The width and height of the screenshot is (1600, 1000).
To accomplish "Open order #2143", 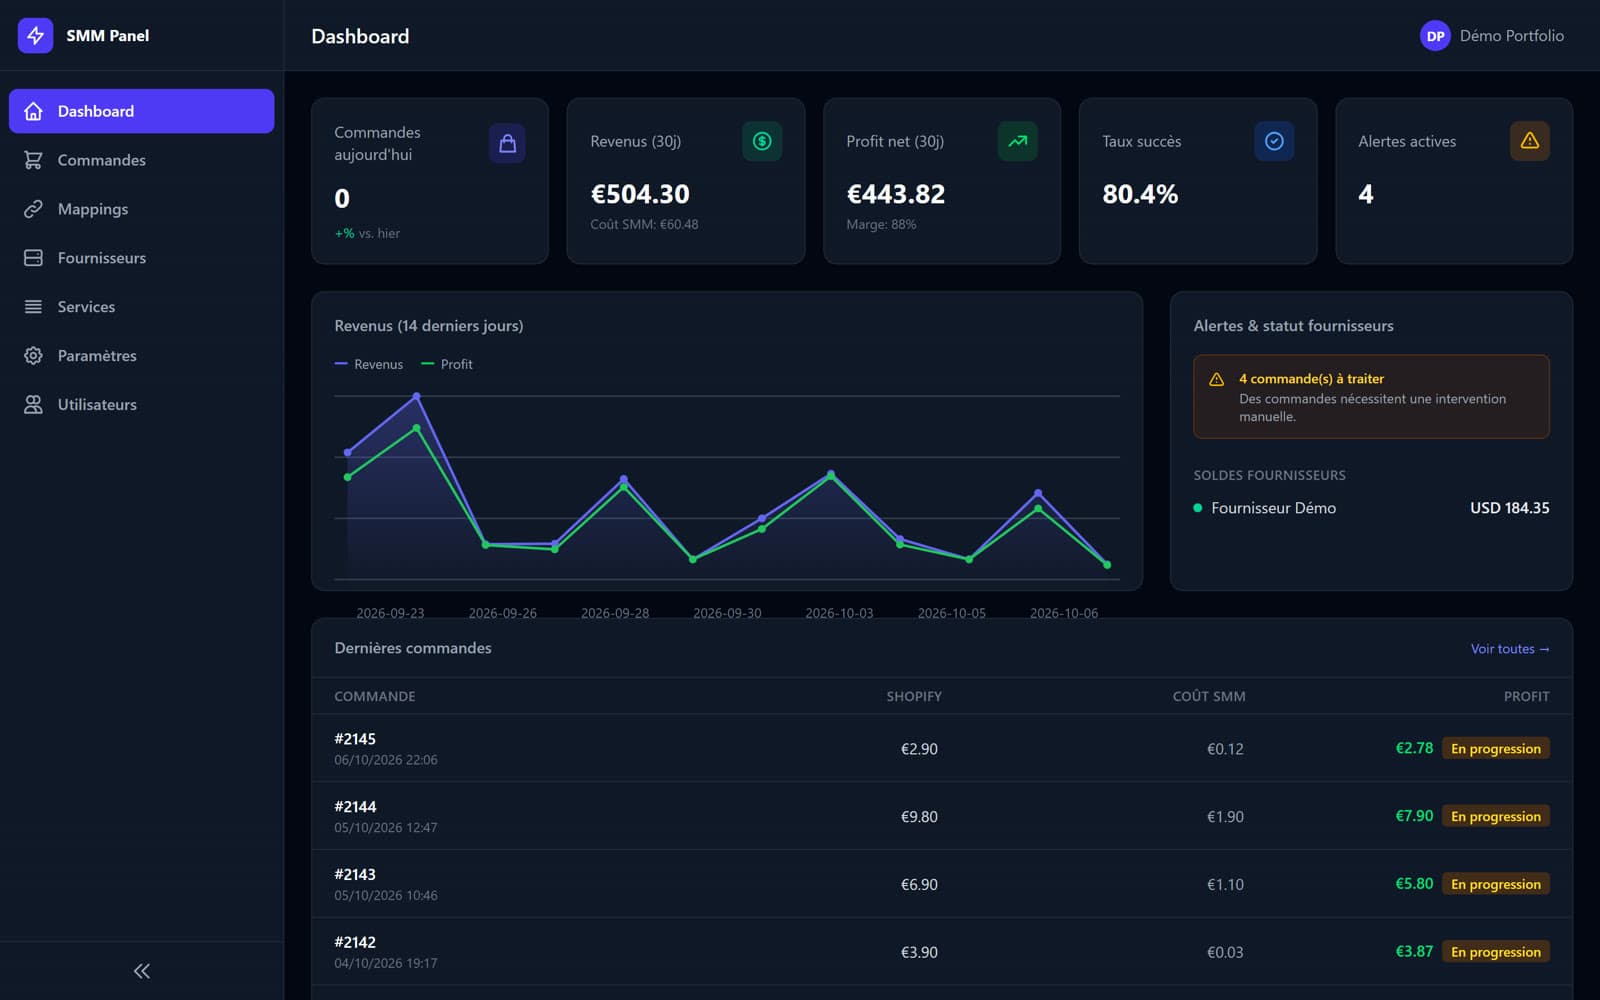I will [355, 875].
